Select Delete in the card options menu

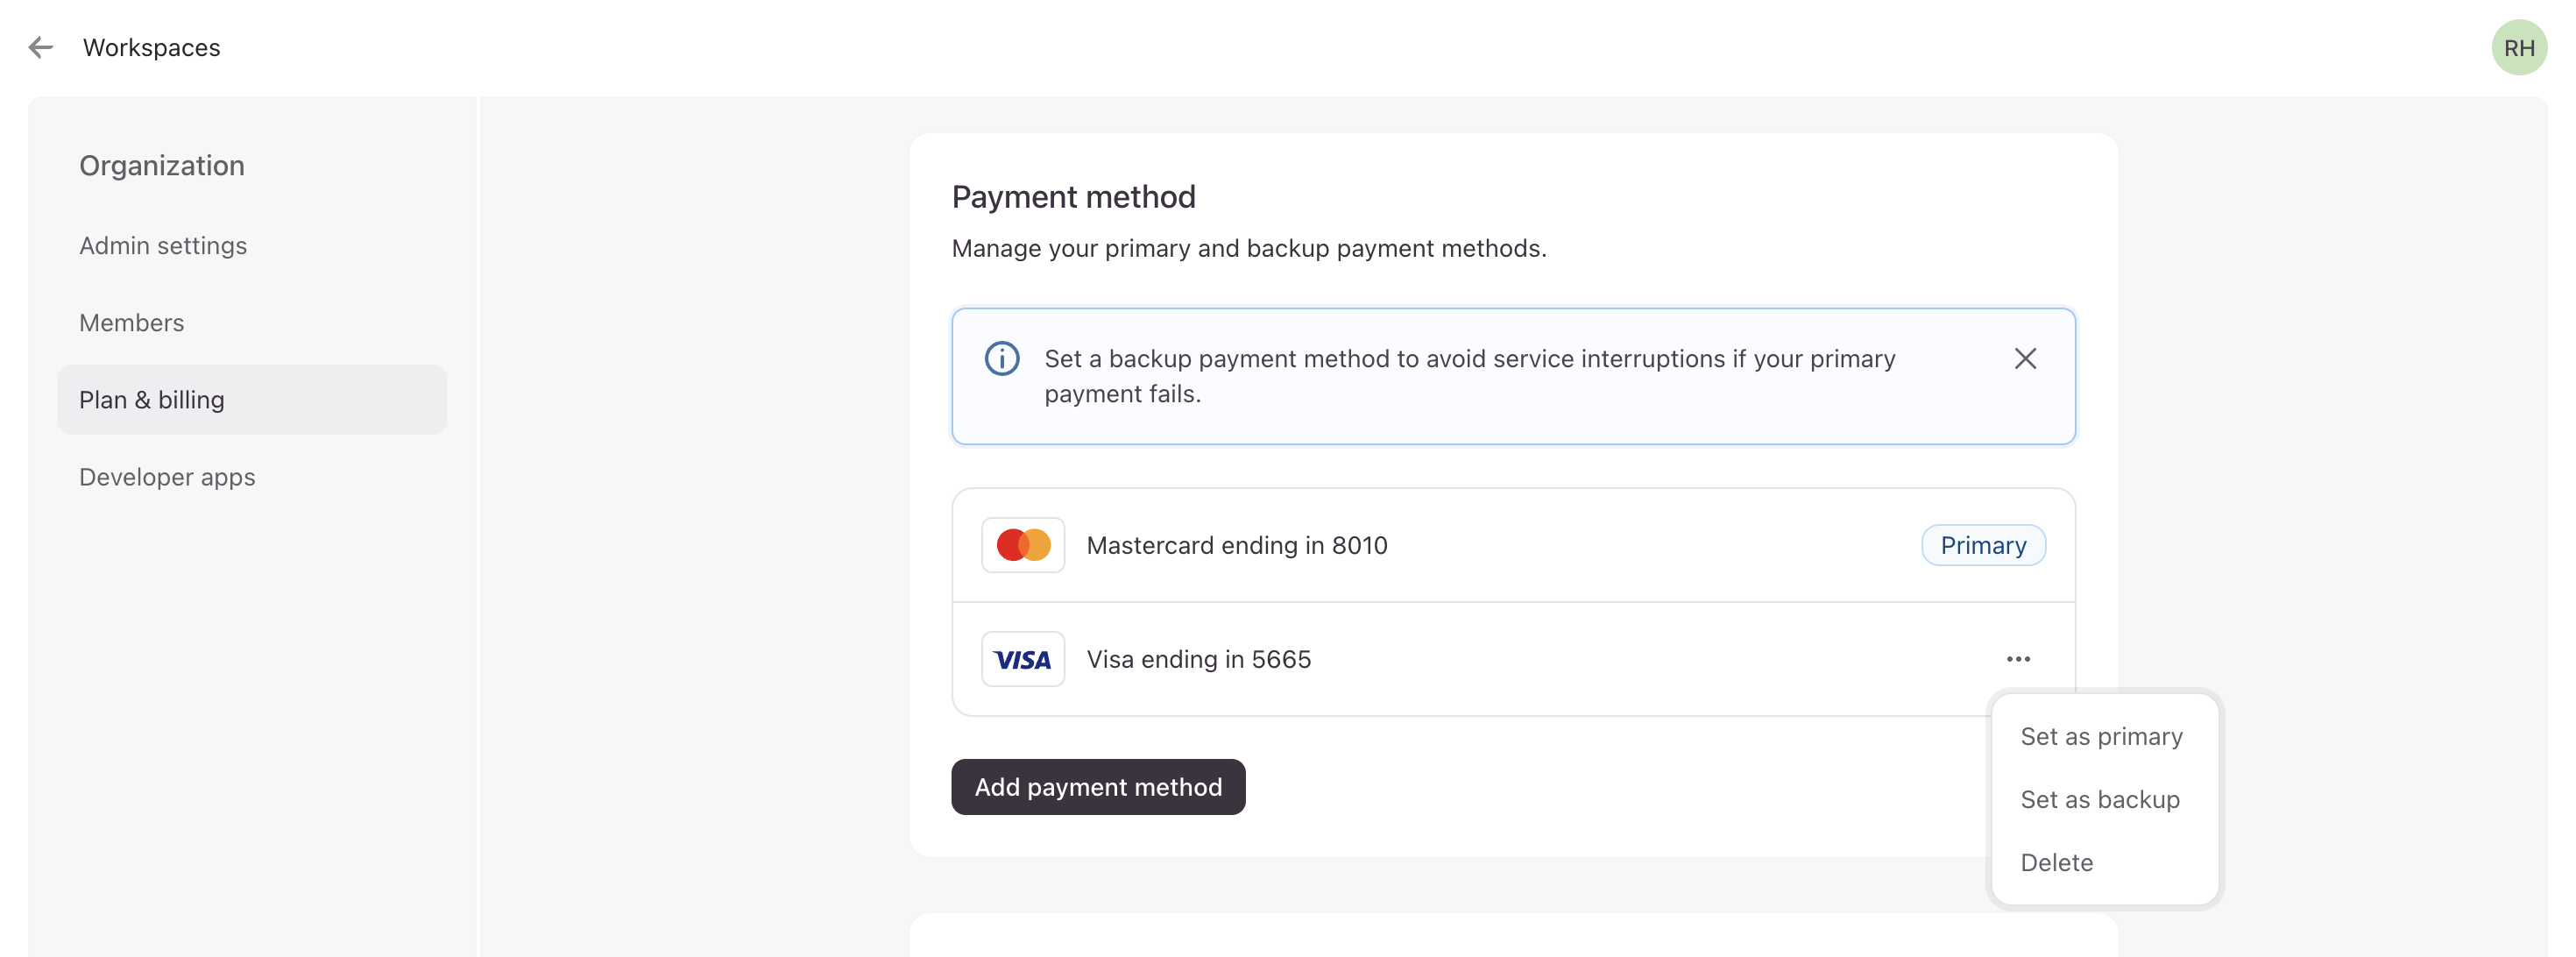(2056, 863)
